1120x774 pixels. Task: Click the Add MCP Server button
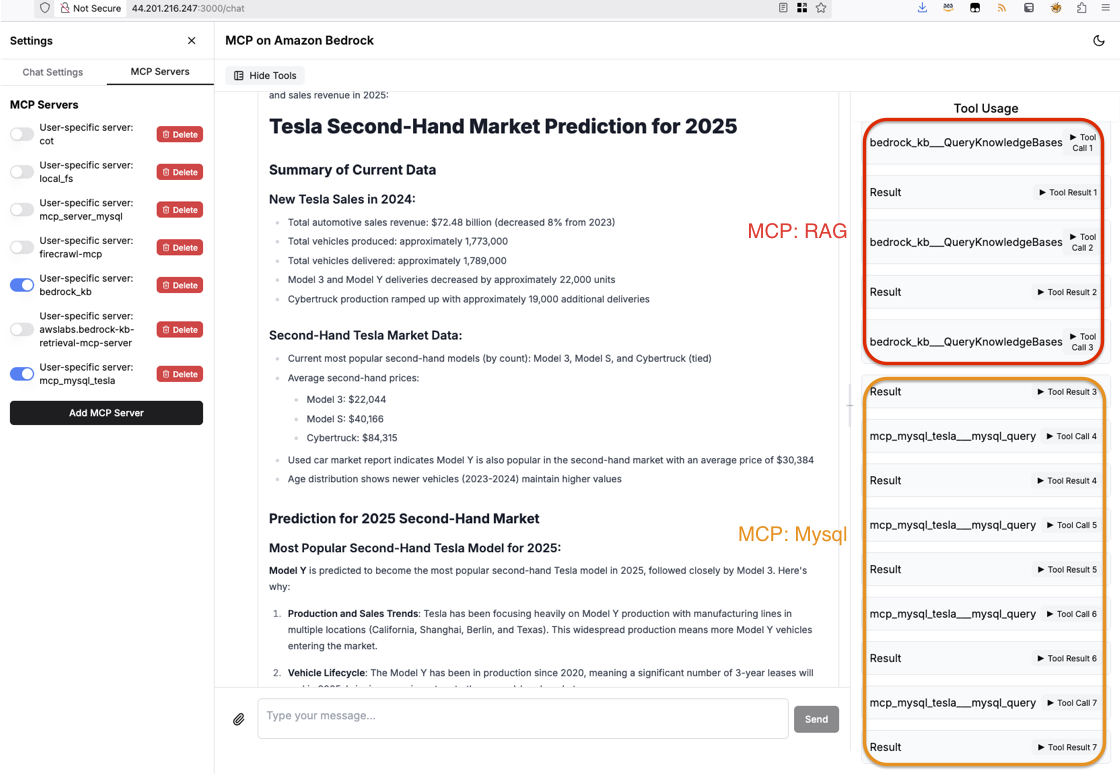(106, 413)
